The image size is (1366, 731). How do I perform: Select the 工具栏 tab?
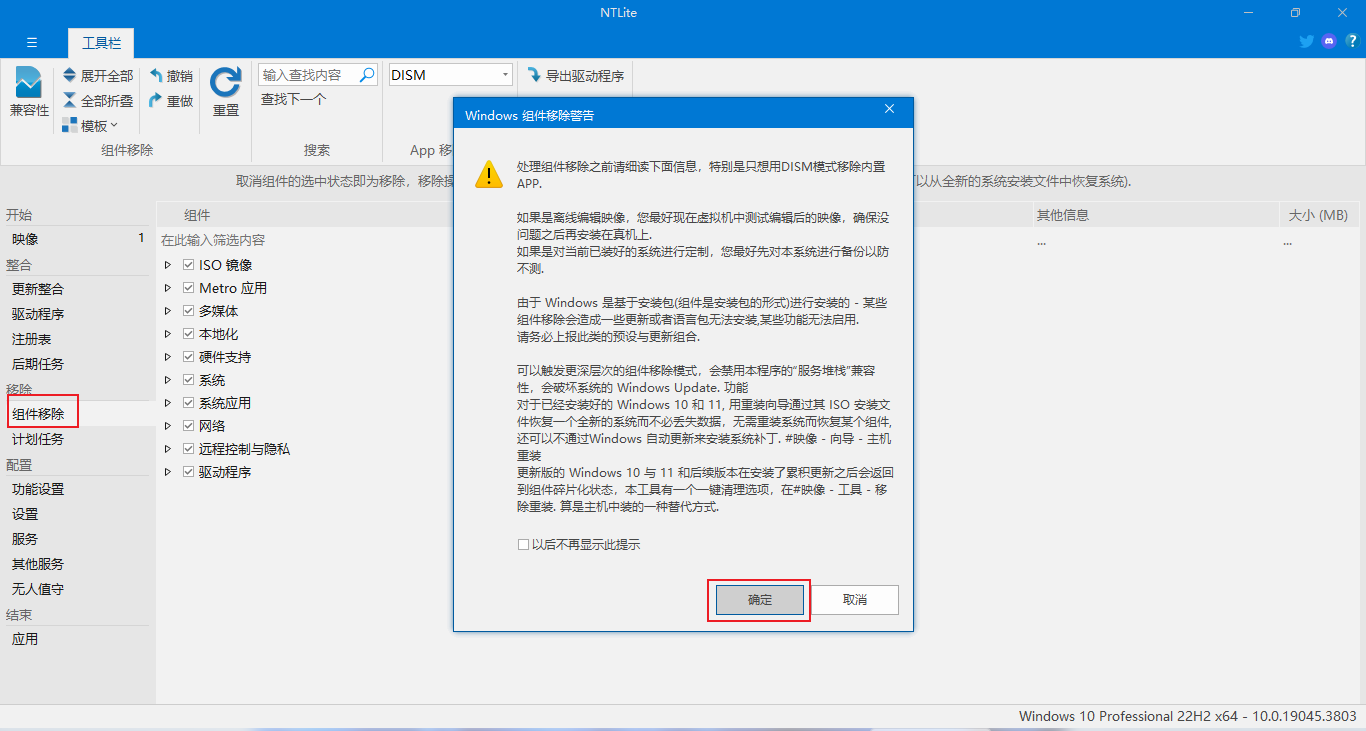(x=101, y=43)
